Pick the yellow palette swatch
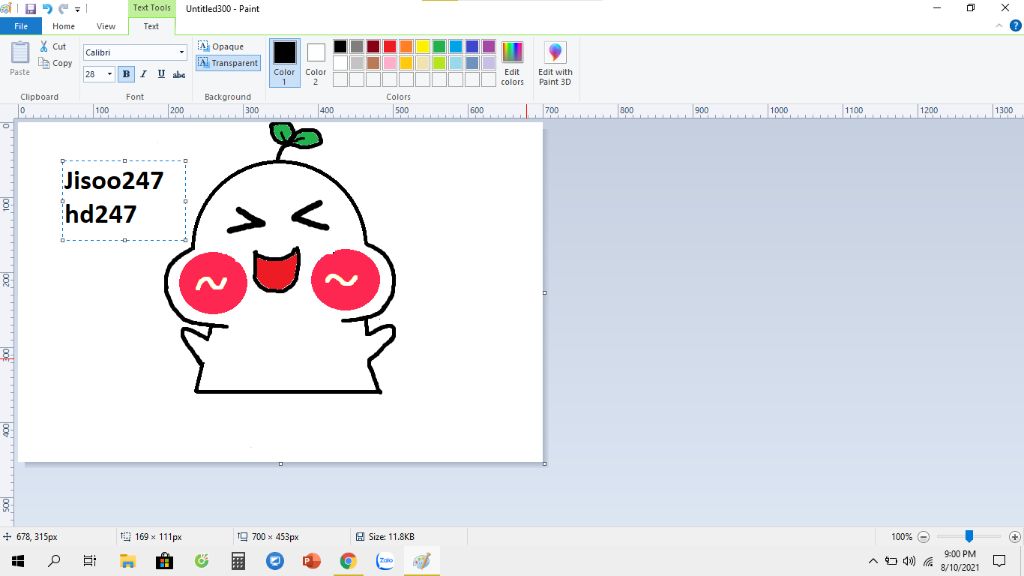The image size is (1024, 576). point(423,46)
